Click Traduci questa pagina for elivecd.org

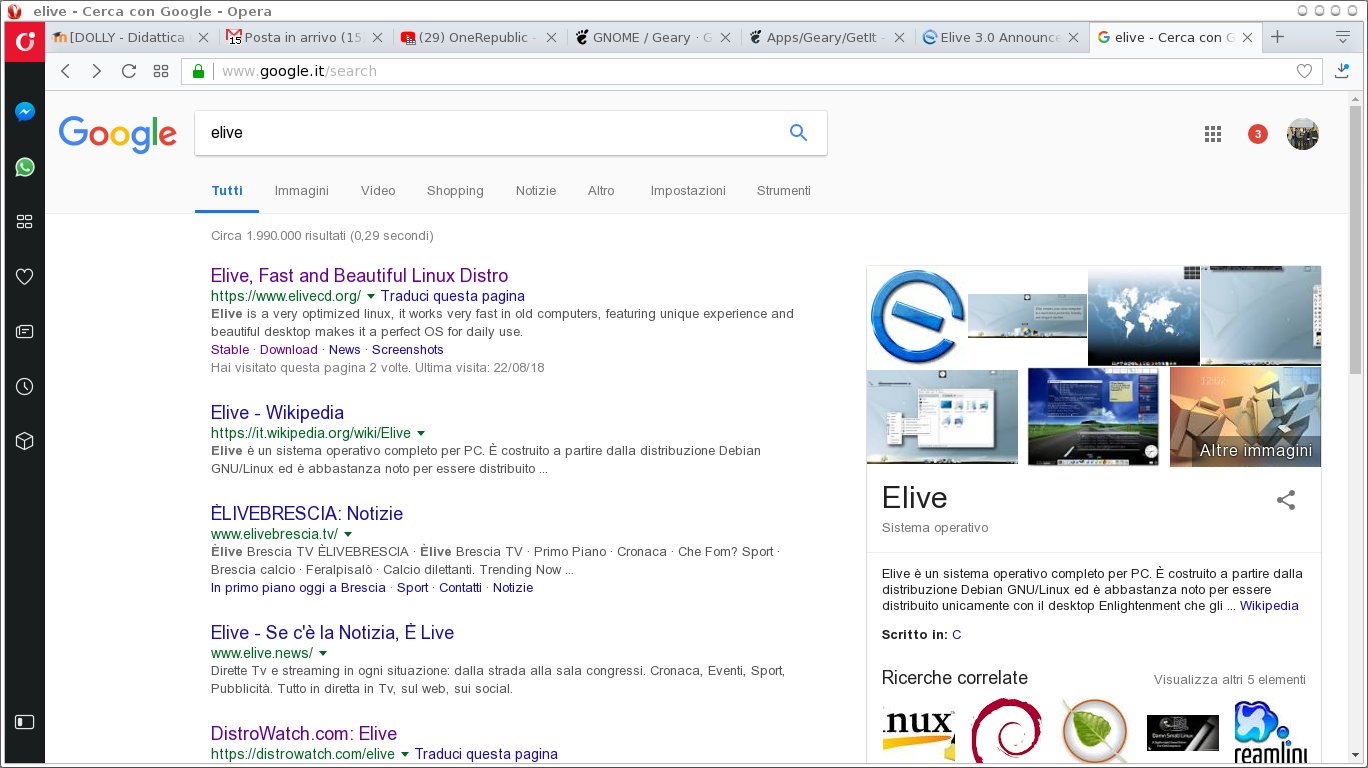click(453, 296)
